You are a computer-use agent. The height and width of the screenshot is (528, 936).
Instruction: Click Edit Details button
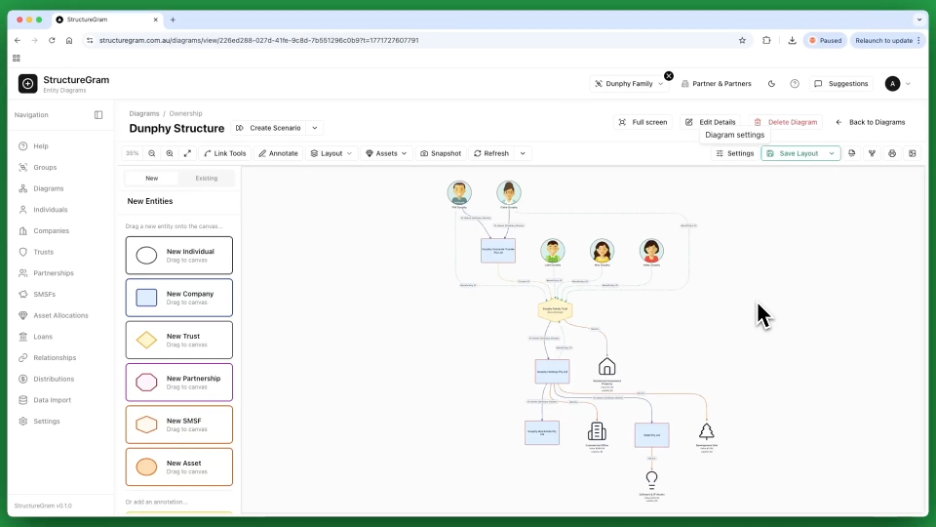[710, 122]
